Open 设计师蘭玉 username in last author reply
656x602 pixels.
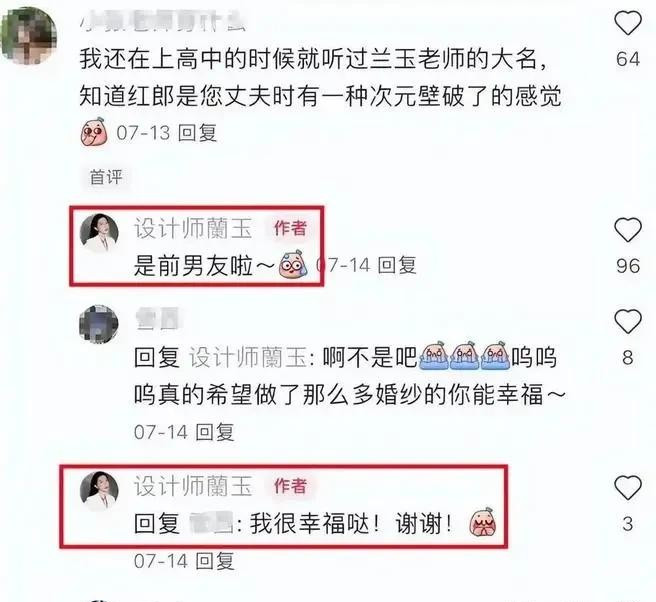[193, 486]
